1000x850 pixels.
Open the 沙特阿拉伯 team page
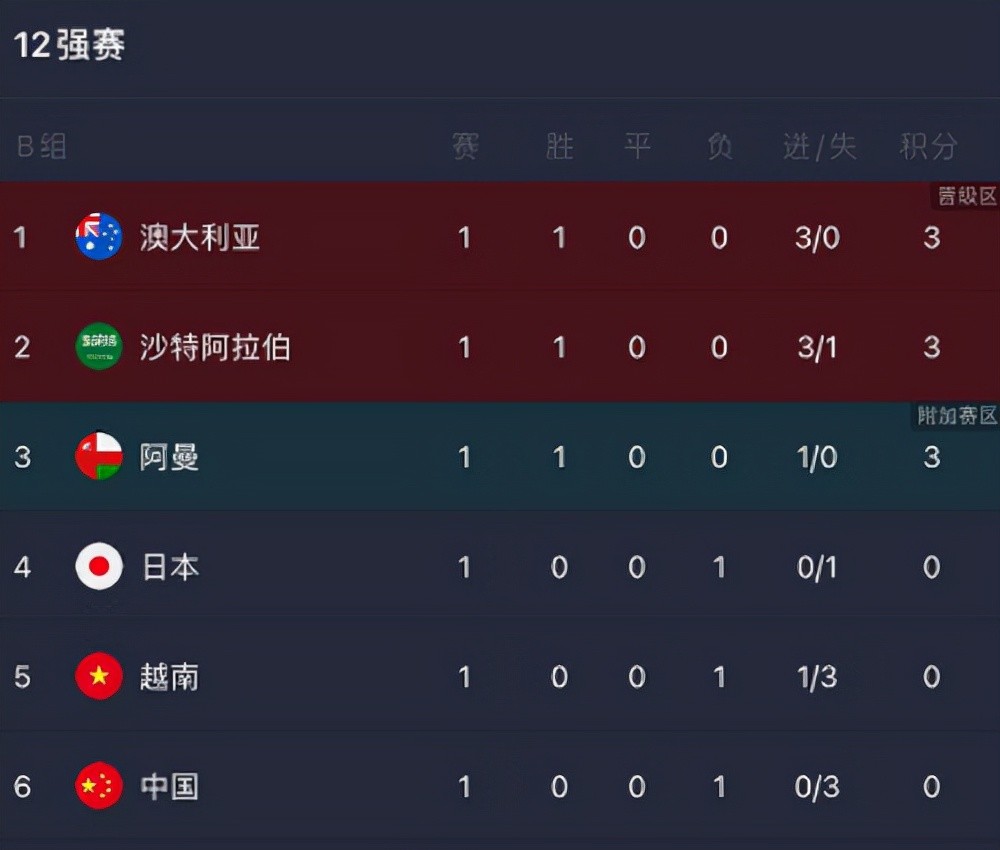[215, 347]
